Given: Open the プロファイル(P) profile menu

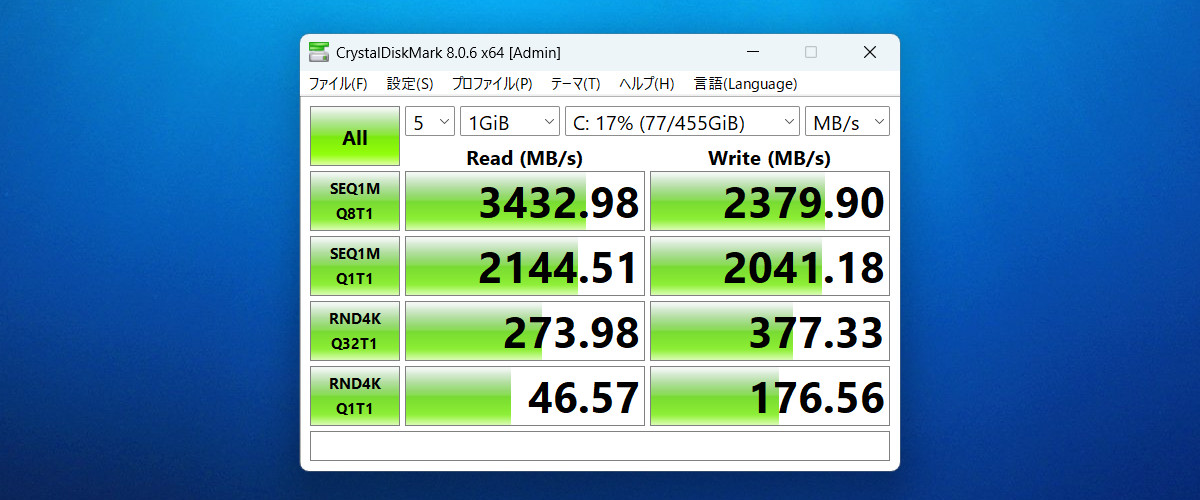Looking at the screenshot, I should point(492,84).
